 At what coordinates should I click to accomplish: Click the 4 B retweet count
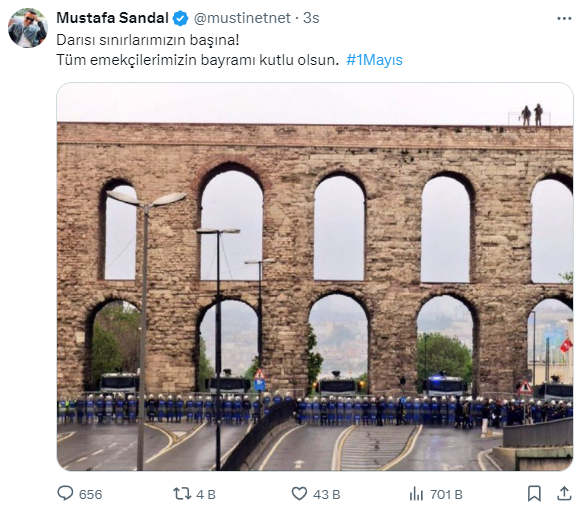(206, 495)
